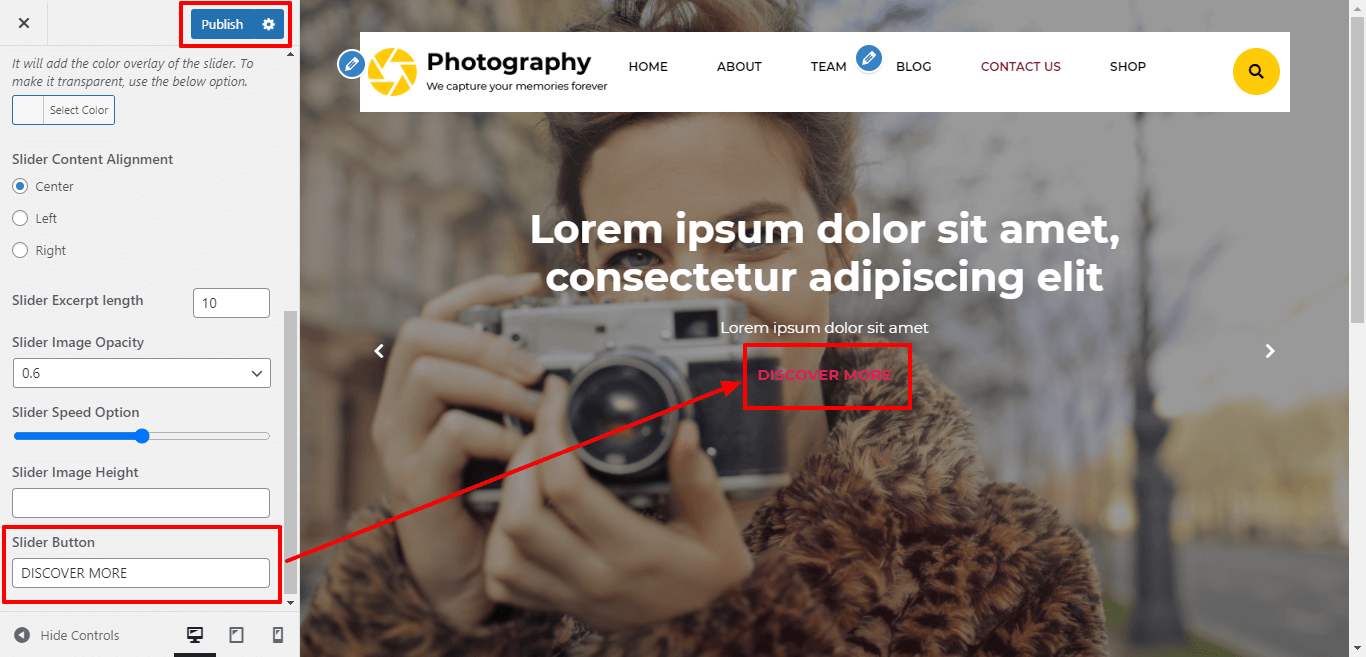Go to previous slide arrow

(379, 351)
